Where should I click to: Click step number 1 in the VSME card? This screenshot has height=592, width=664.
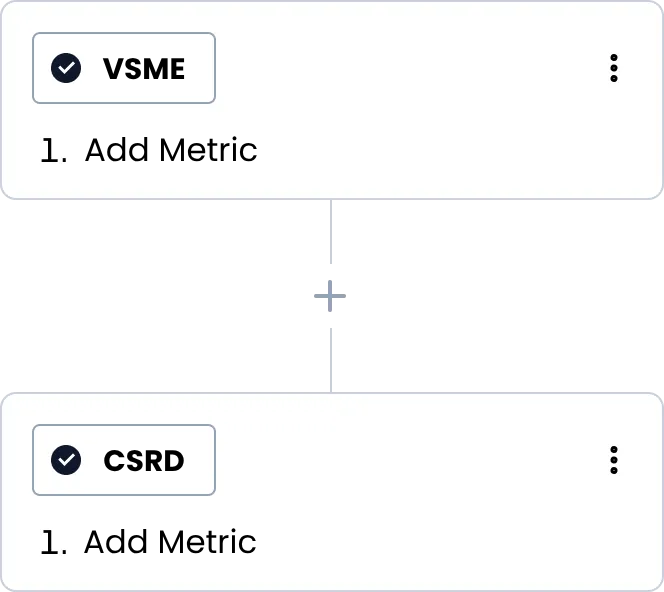(x=53, y=151)
